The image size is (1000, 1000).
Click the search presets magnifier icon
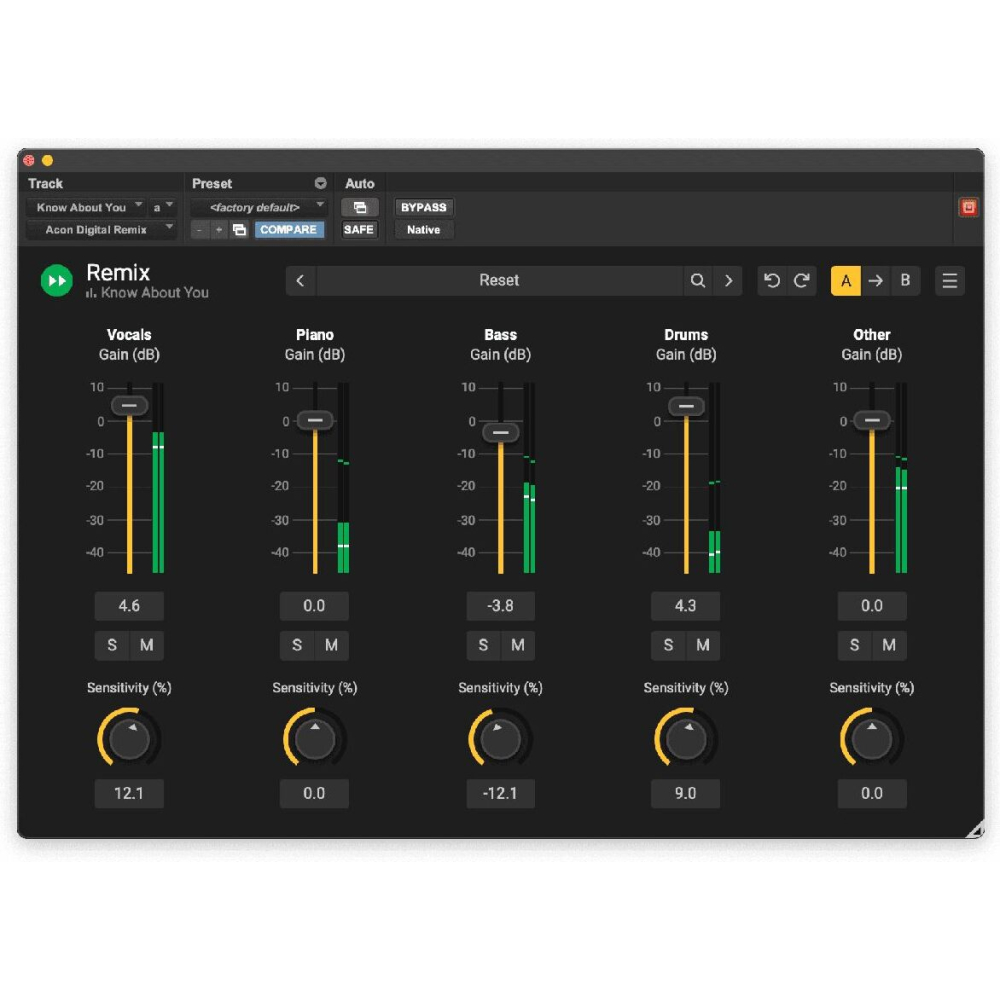(x=698, y=281)
